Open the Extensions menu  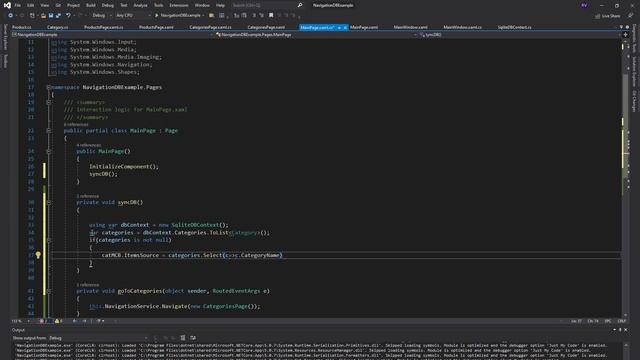point(179,5)
